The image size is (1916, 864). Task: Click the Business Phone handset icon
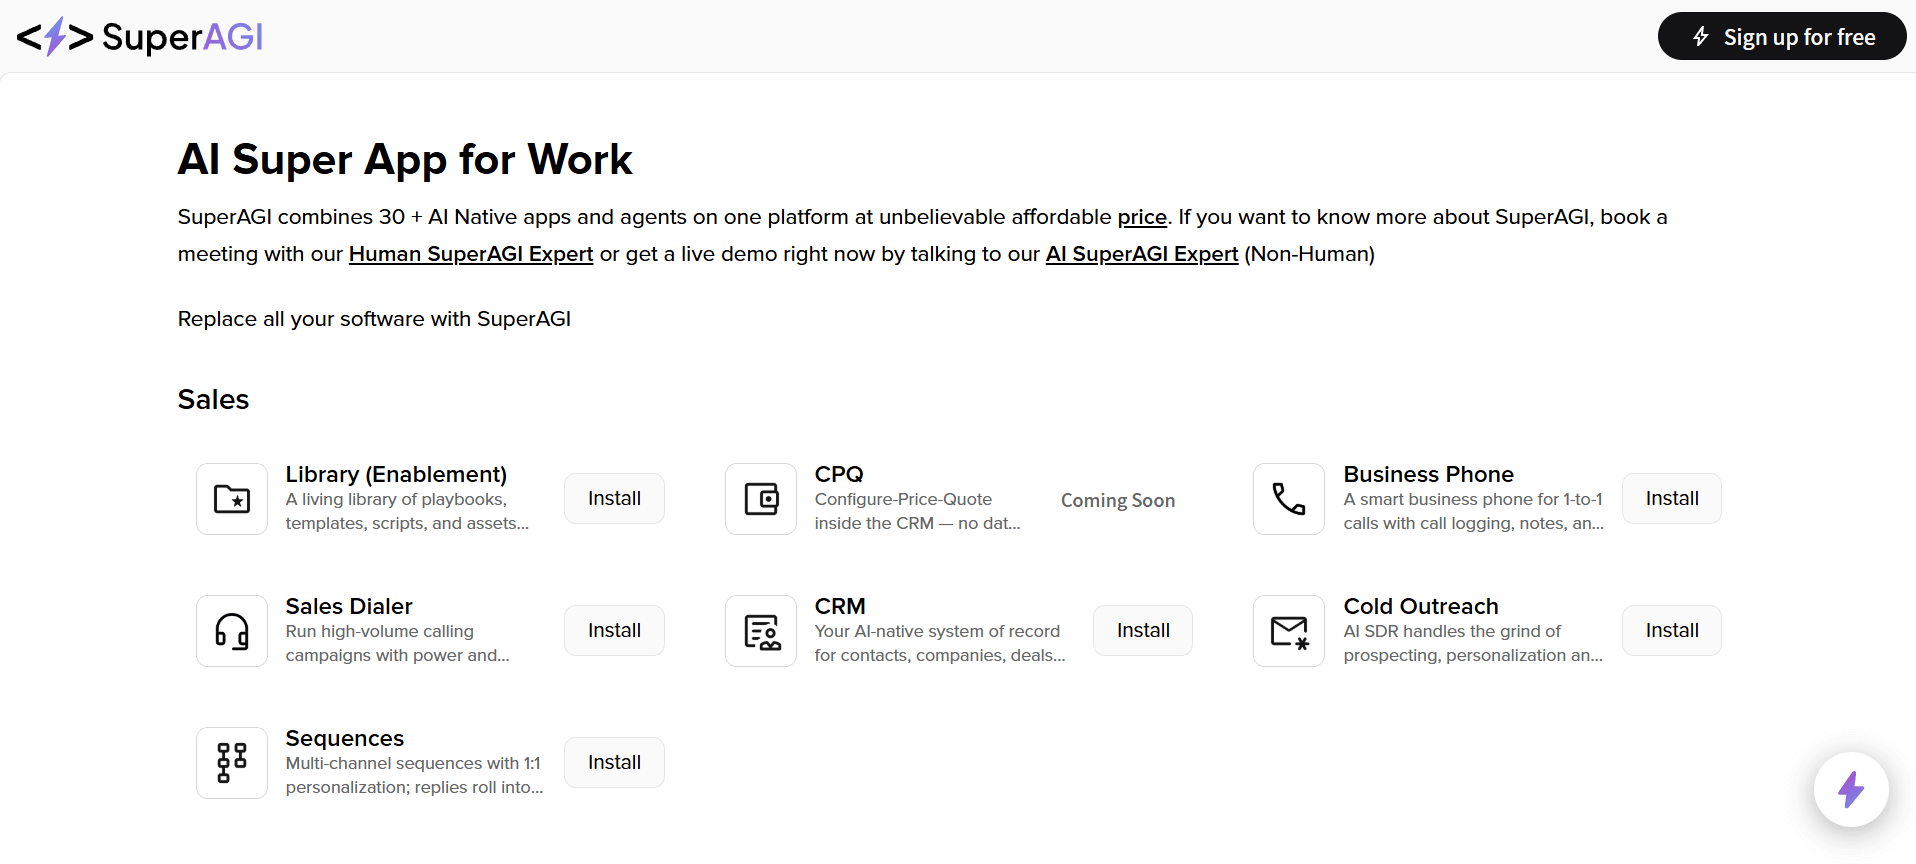[1289, 499]
